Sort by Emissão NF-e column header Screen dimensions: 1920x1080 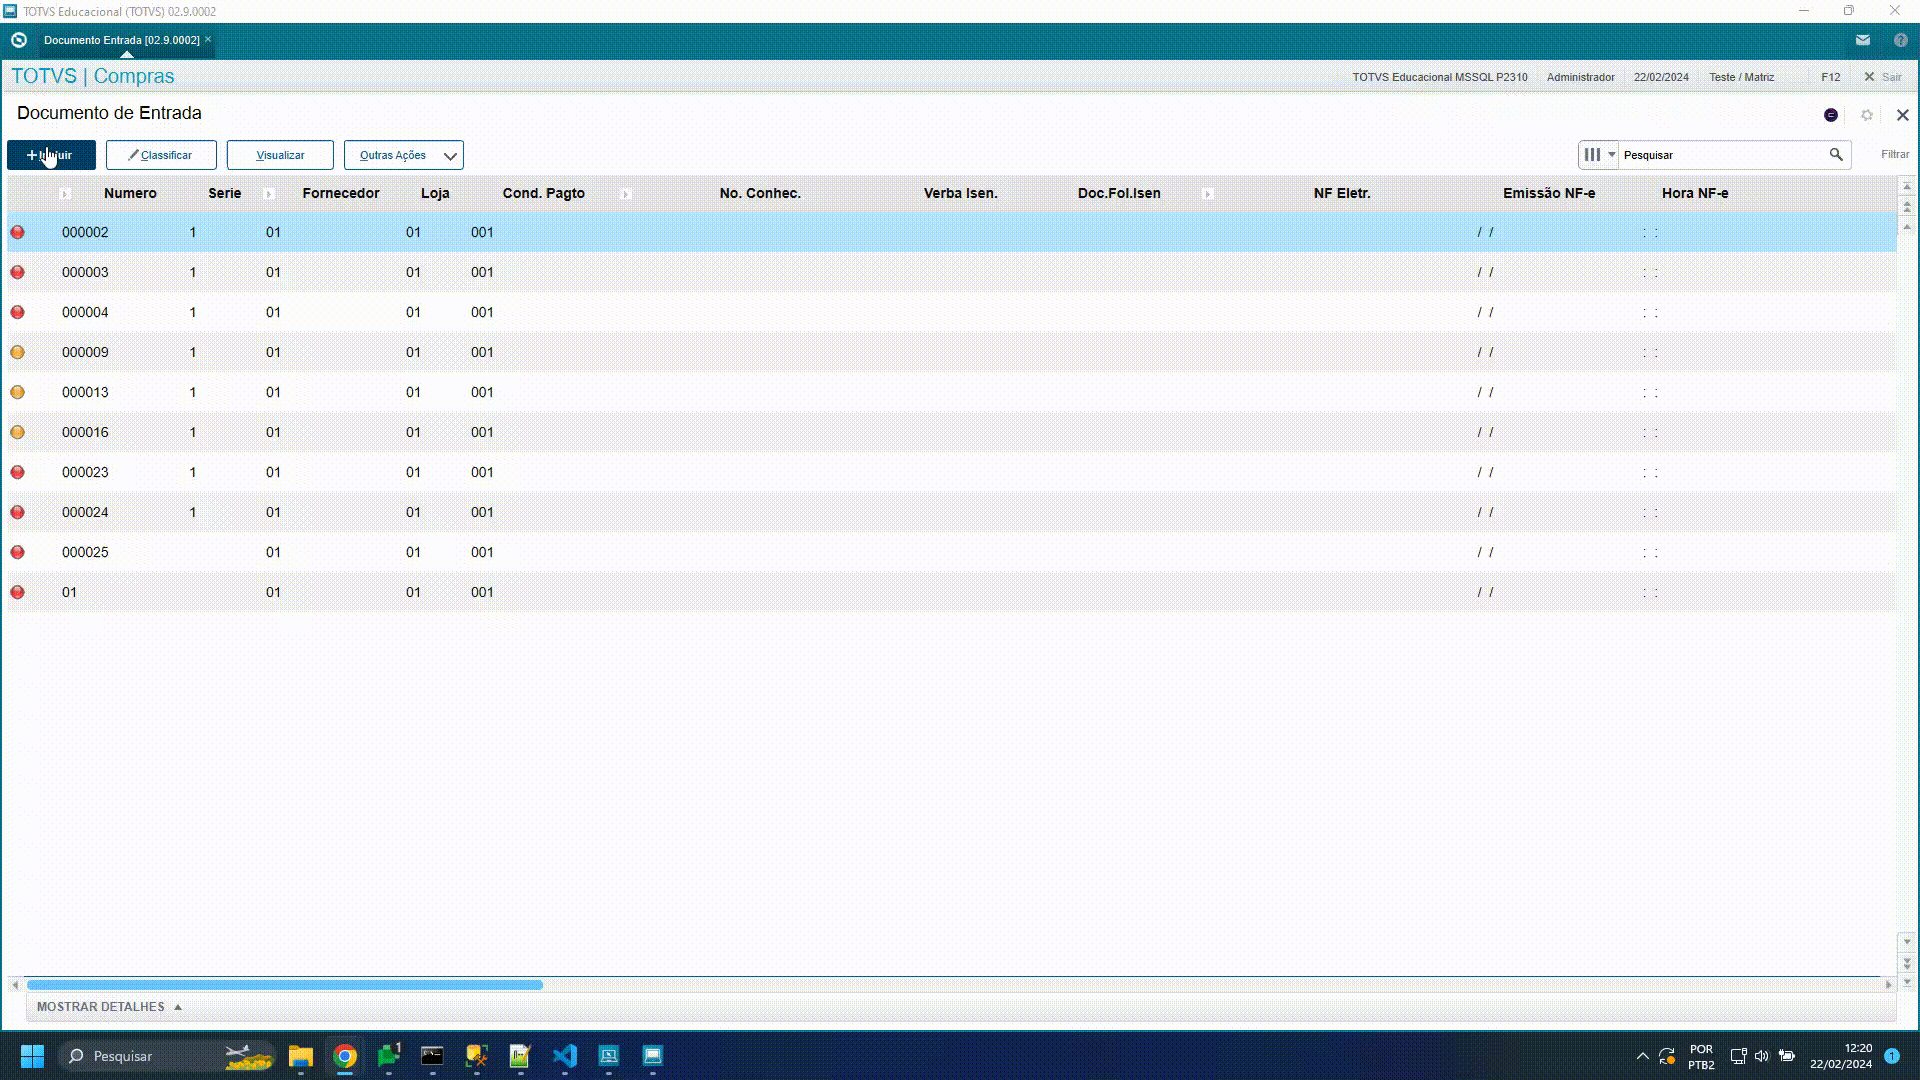pyautogui.click(x=1549, y=193)
